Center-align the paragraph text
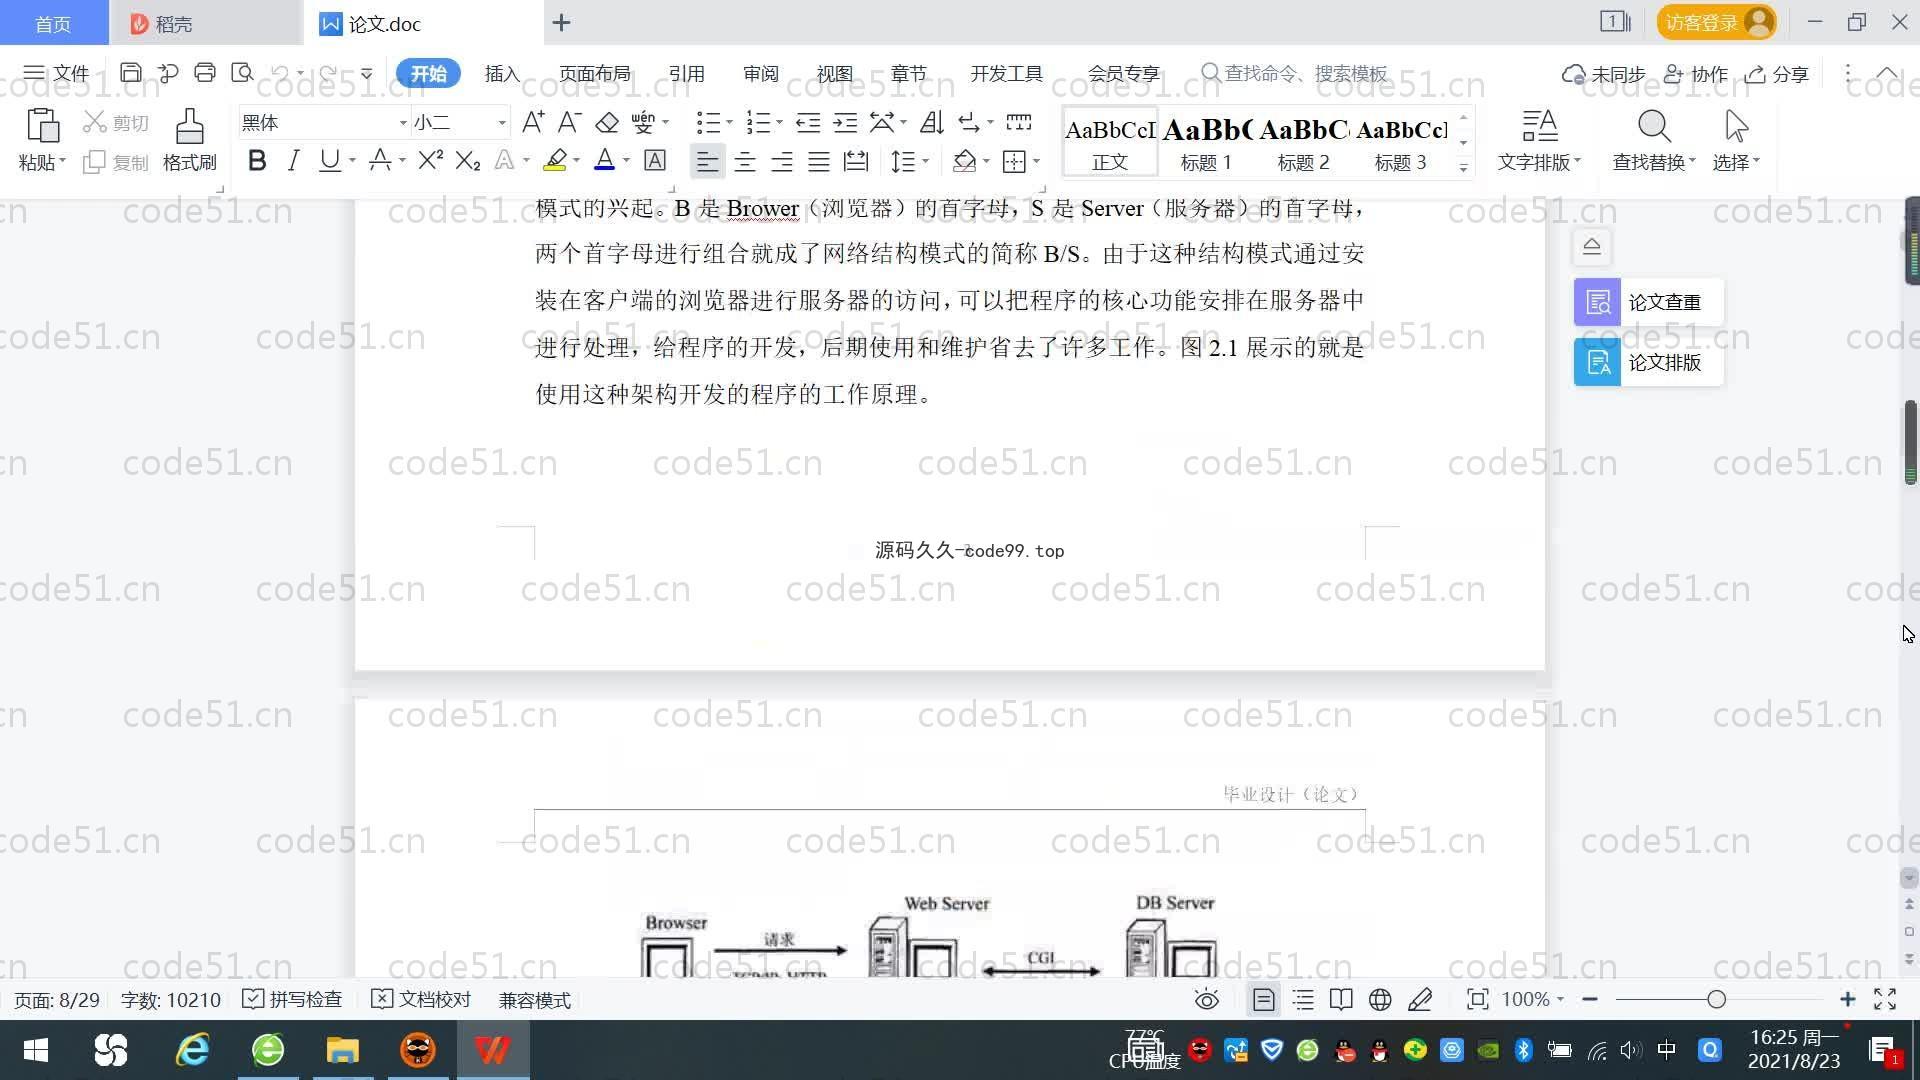 744,162
